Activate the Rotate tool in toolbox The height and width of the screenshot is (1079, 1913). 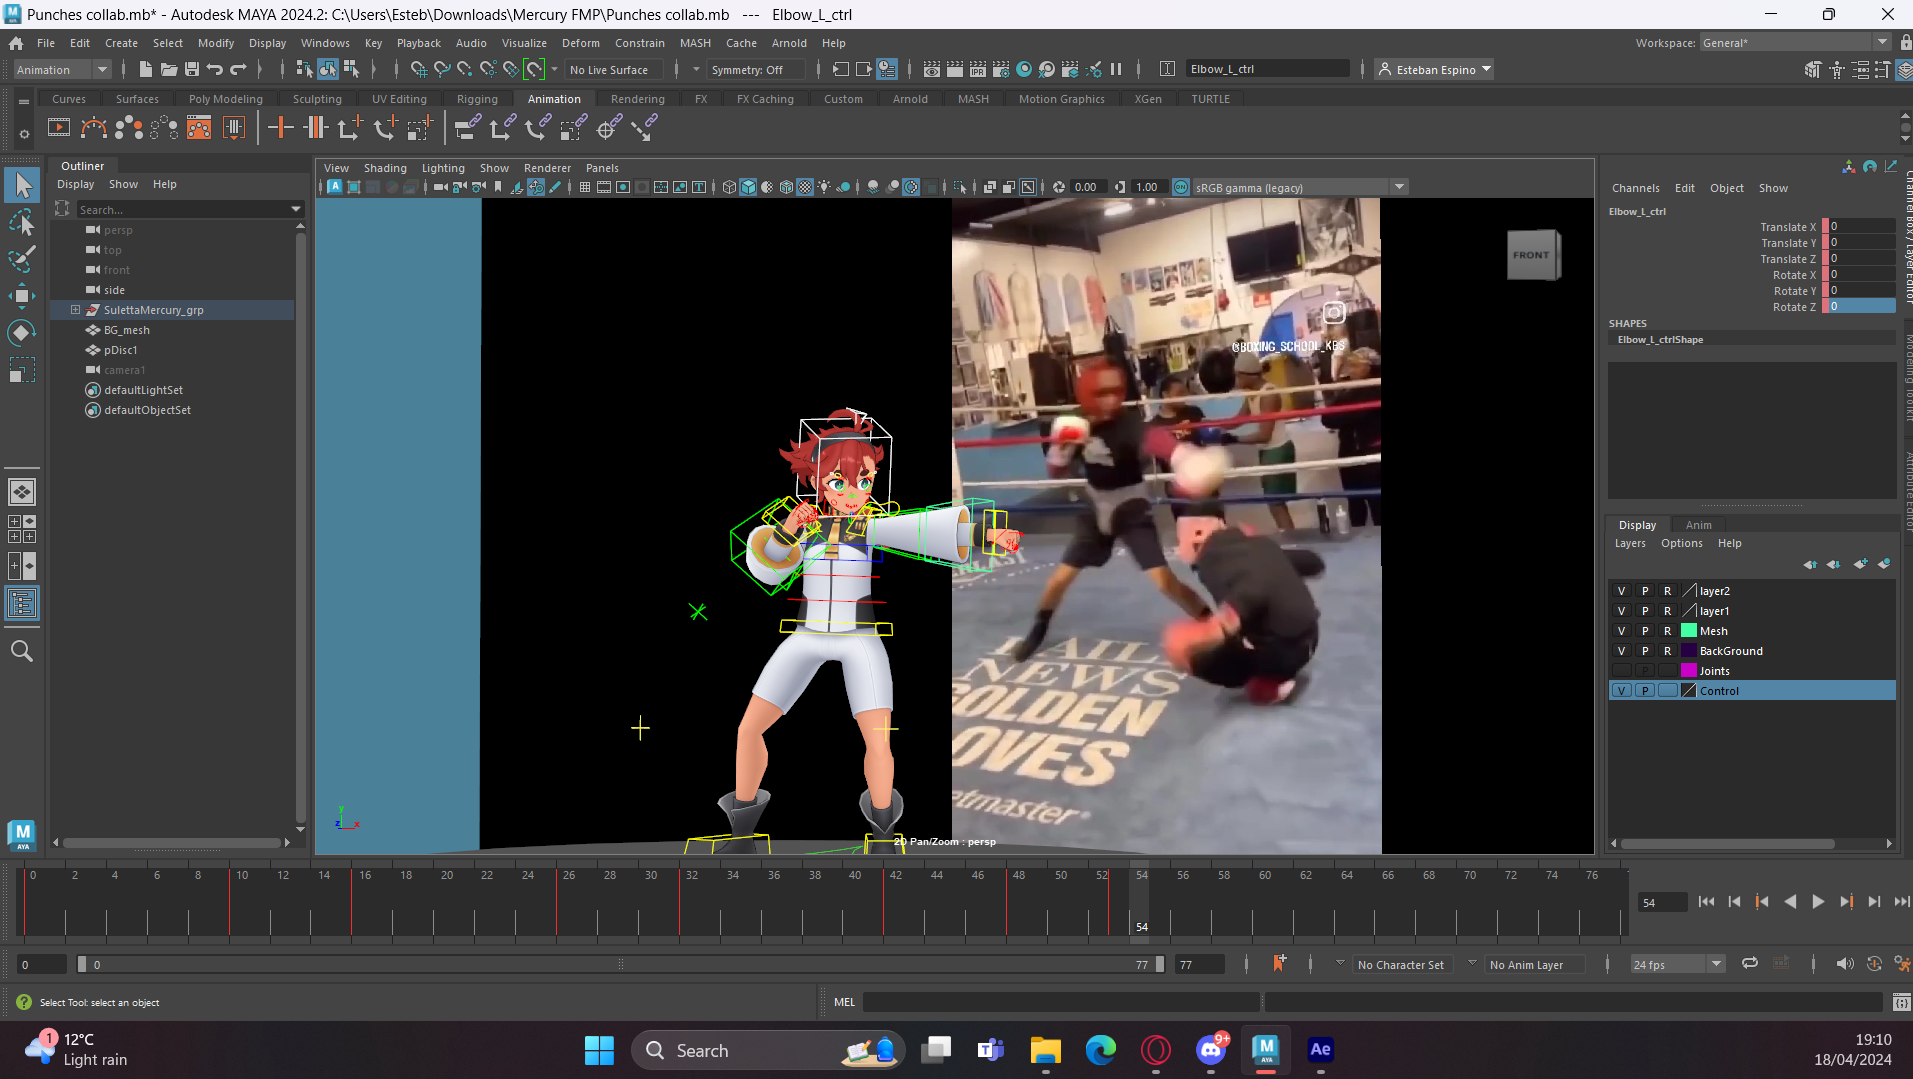coord(22,333)
